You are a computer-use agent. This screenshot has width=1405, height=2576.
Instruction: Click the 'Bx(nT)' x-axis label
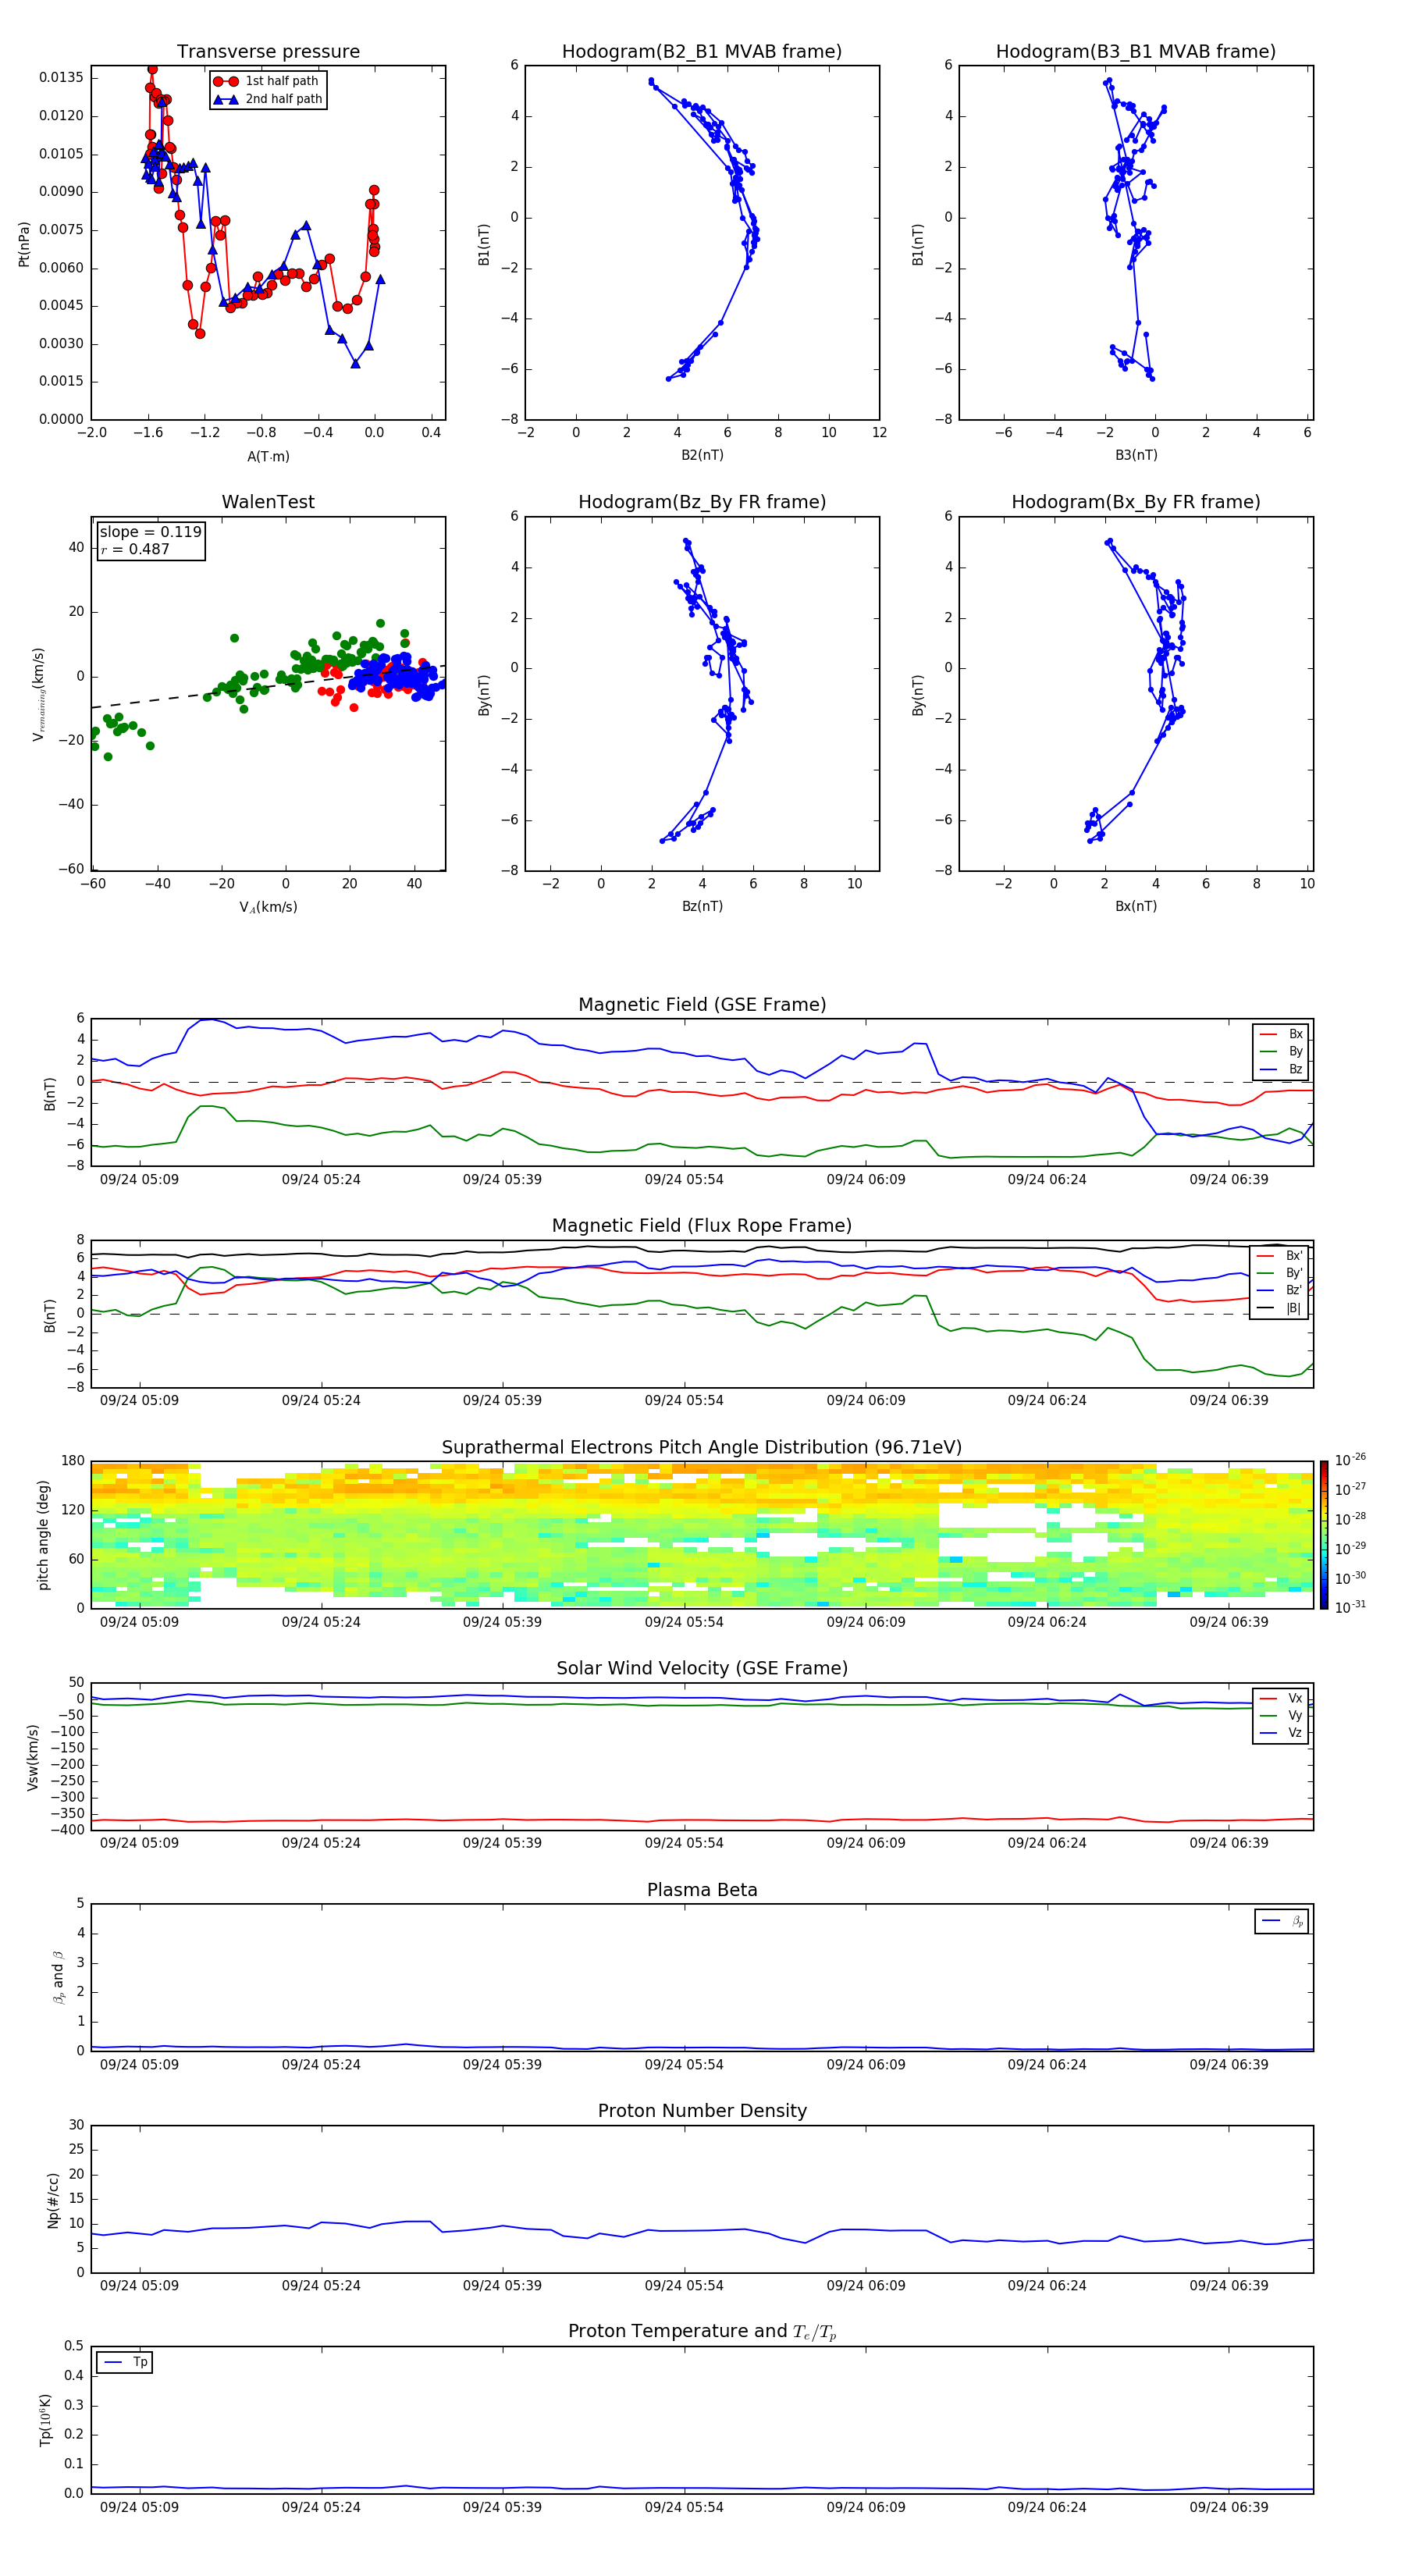(x=1136, y=906)
